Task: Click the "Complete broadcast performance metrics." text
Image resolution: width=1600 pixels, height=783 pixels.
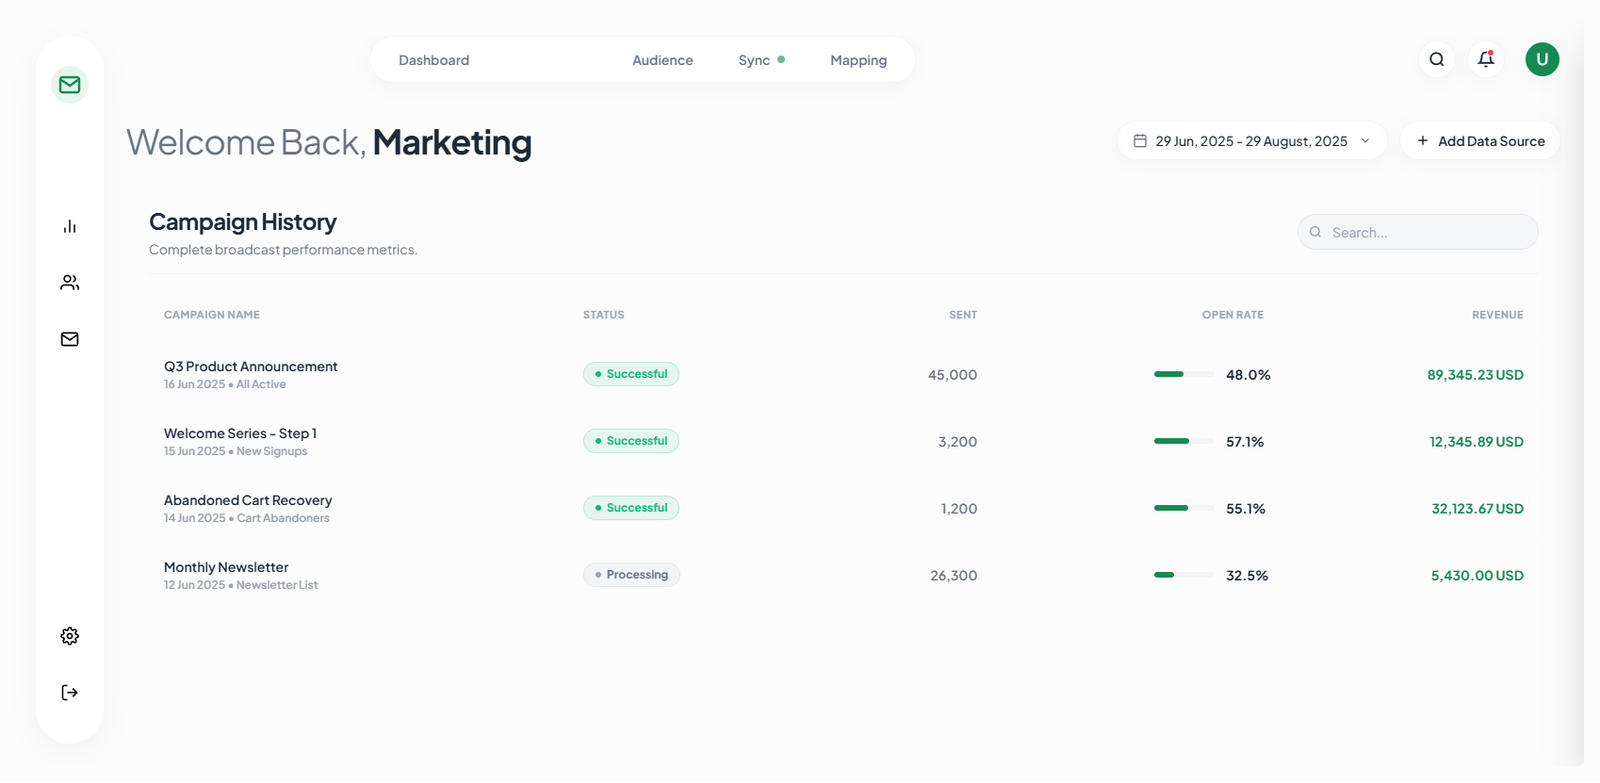Action: (x=283, y=250)
